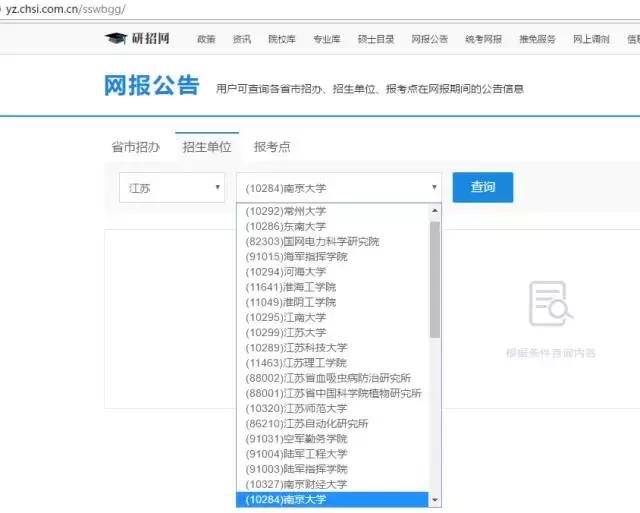640x513 pixels.
Task: Select (10320)江苏师范大学 from the list
Action: click(x=333, y=408)
